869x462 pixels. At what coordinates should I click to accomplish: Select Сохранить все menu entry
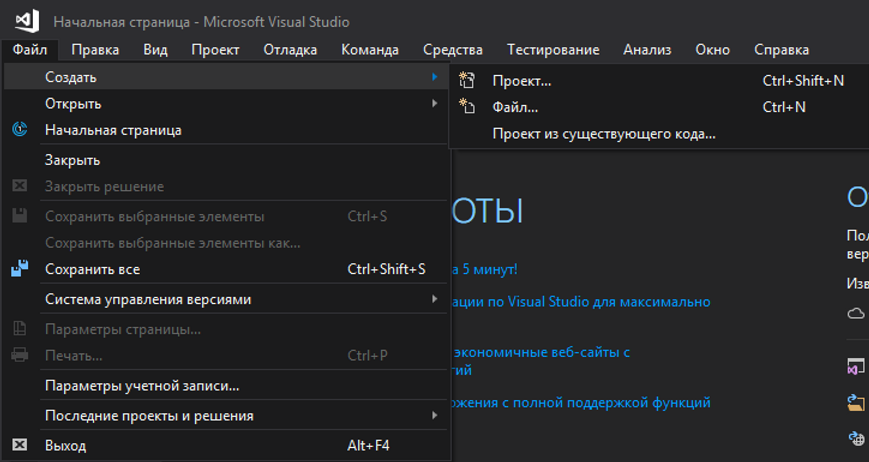point(226,269)
